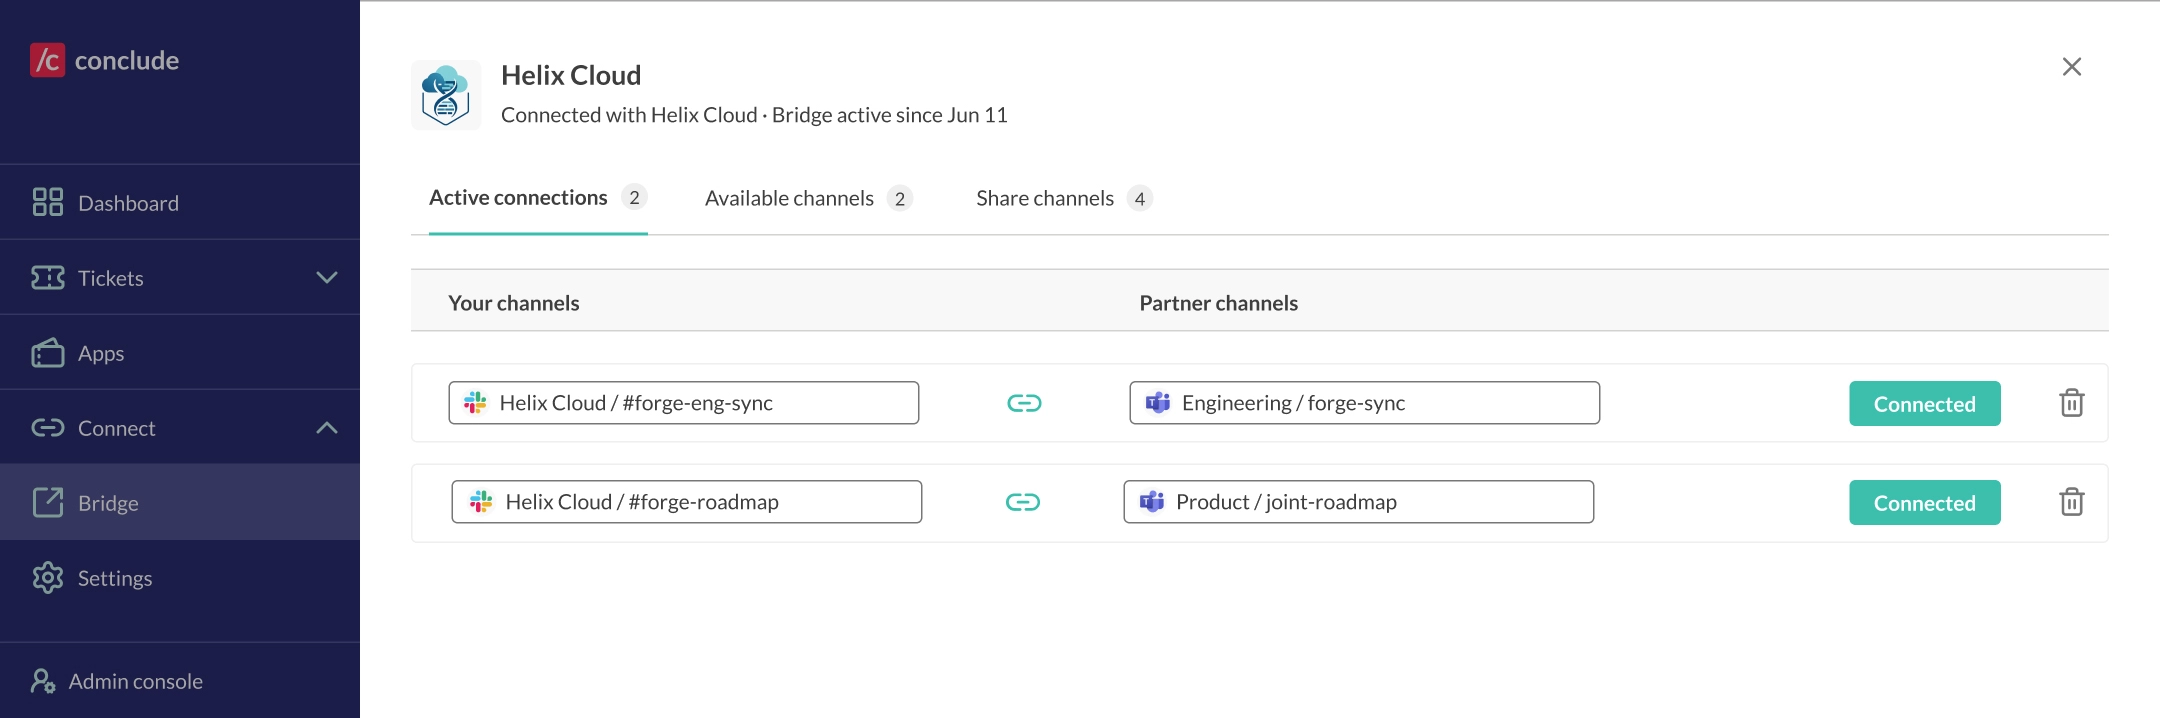Click the badge '4' on Share channels
Image resolution: width=2160 pixels, height=718 pixels.
click(x=1140, y=198)
